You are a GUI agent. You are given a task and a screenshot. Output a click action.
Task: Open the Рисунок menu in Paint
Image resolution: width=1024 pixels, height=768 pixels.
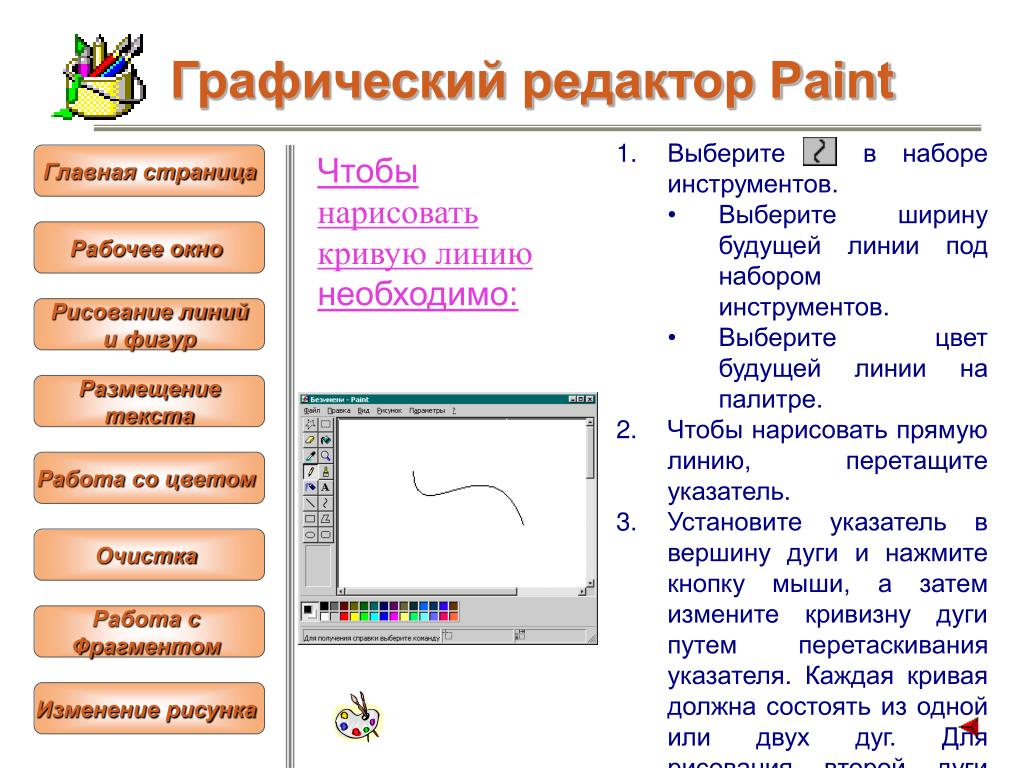(389, 411)
